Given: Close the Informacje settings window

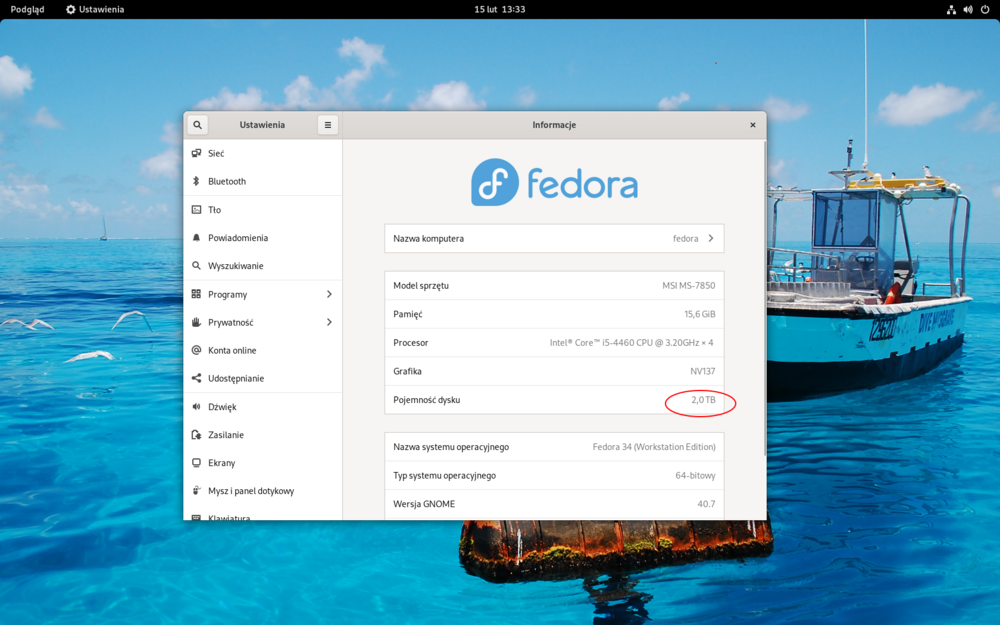Looking at the screenshot, I should tap(753, 125).
